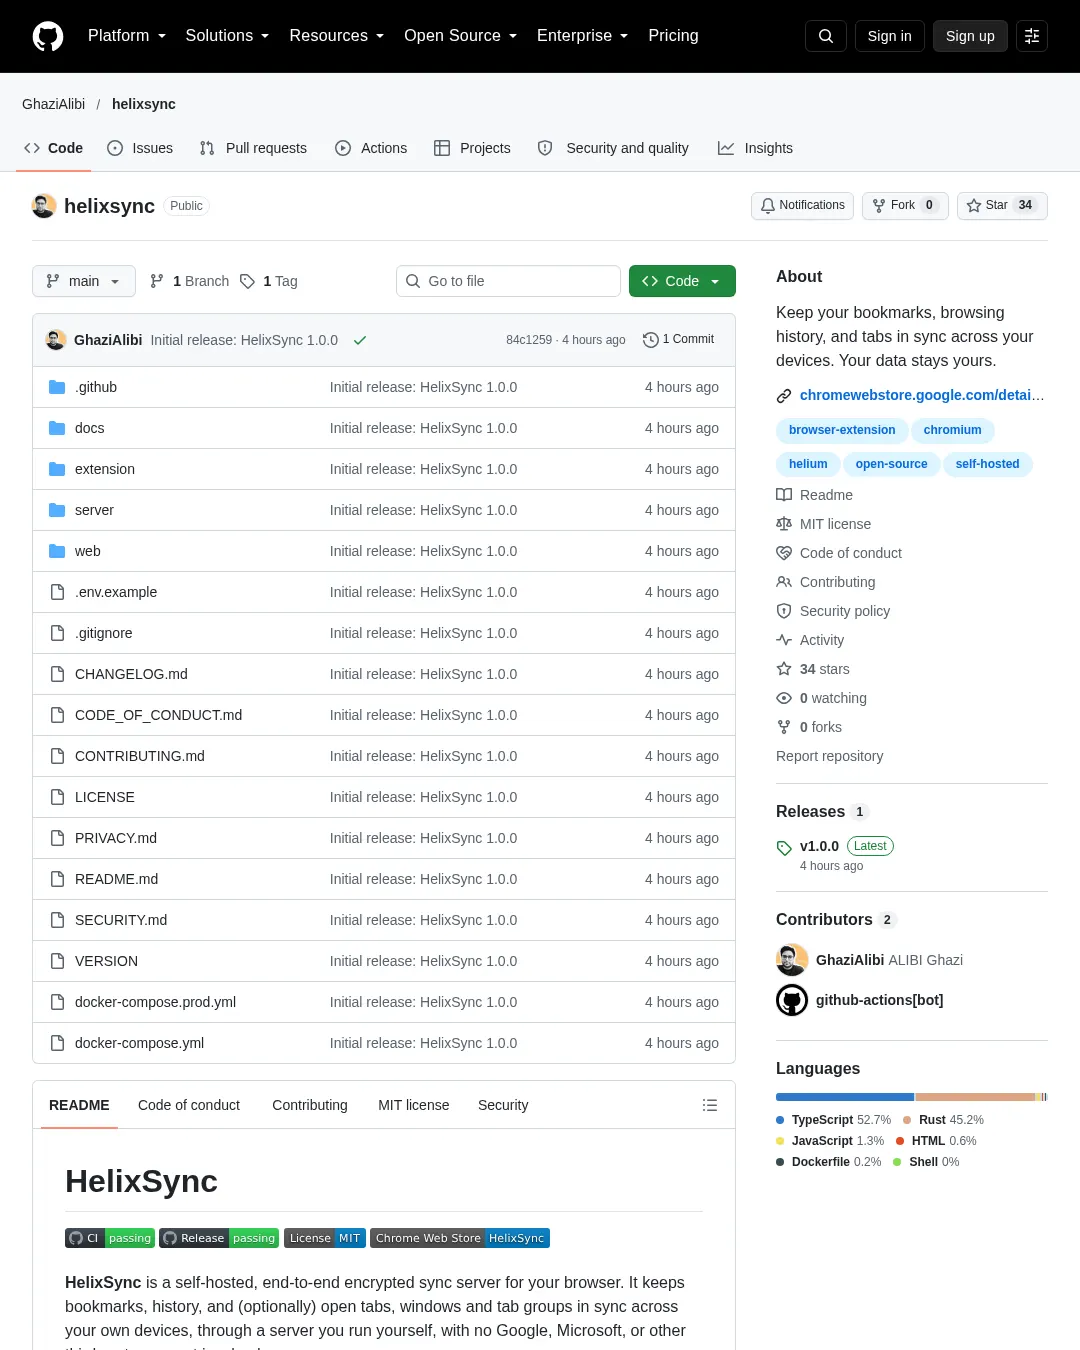Open Security and quality tab
Image resolution: width=1080 pixels, height=1350 pixels.
[613, 148]
